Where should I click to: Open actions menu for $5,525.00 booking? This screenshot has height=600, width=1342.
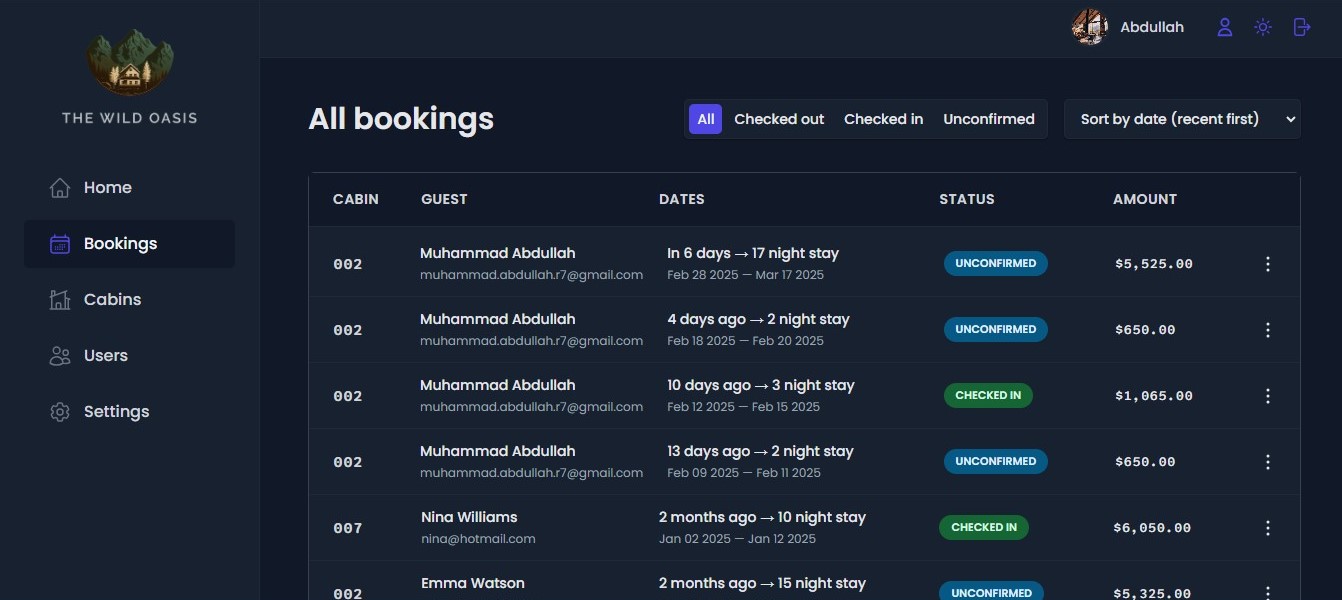1267,264
